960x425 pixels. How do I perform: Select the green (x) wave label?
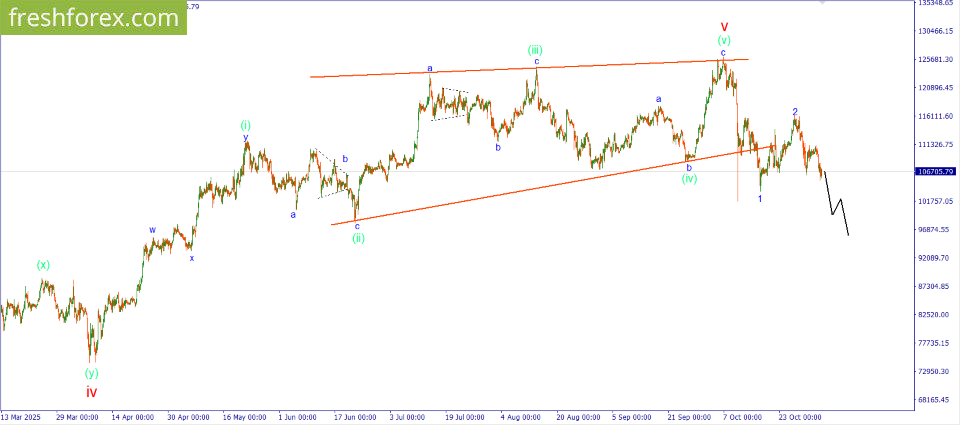44,265
